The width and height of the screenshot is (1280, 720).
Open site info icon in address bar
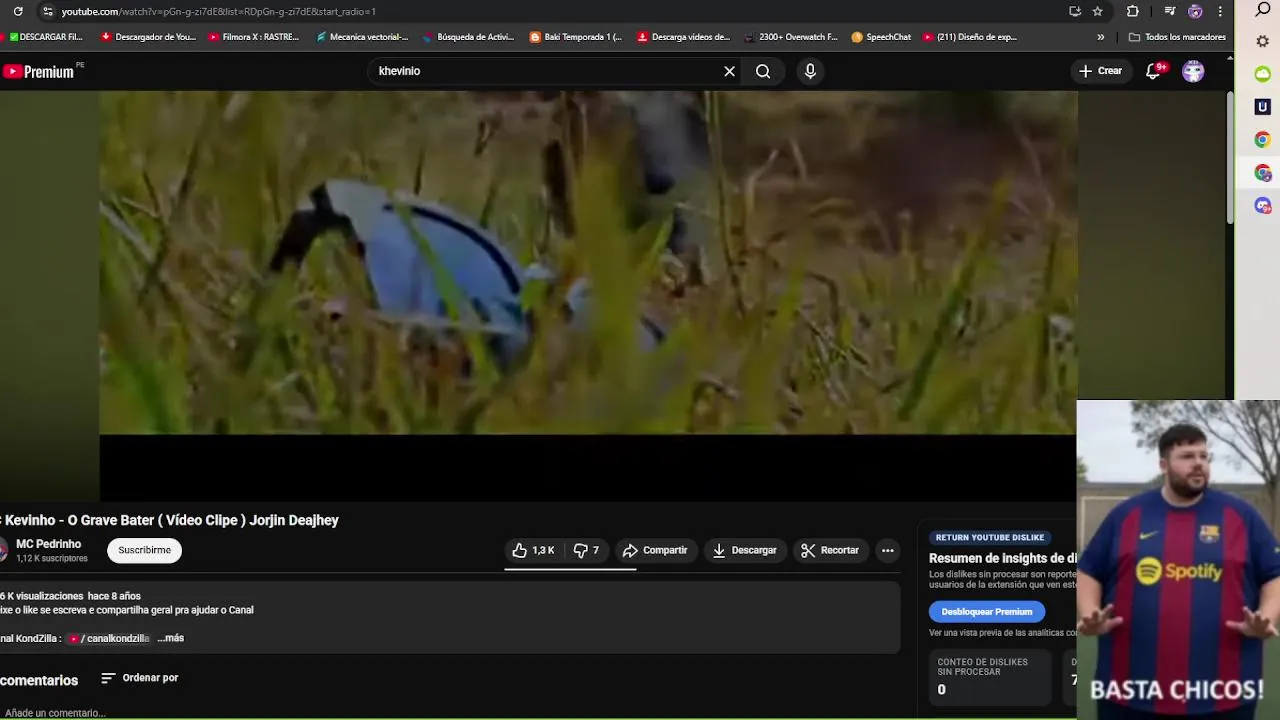[x=47, y=11]
